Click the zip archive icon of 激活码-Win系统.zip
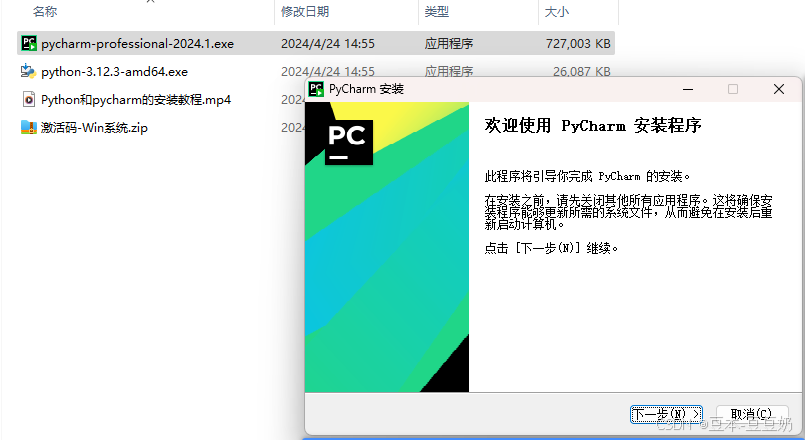The width and height of the screenshot is (805, 440). coord(29,127)
